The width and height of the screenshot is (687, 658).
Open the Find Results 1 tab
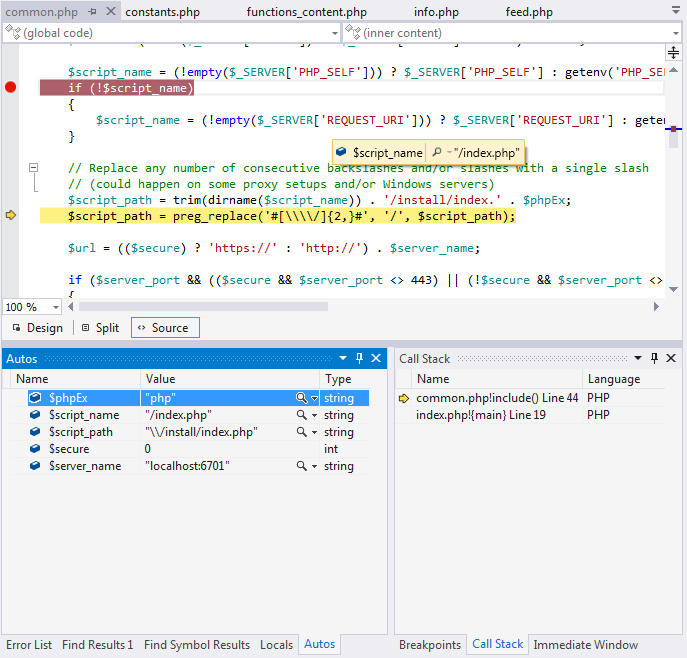[97, 645]
